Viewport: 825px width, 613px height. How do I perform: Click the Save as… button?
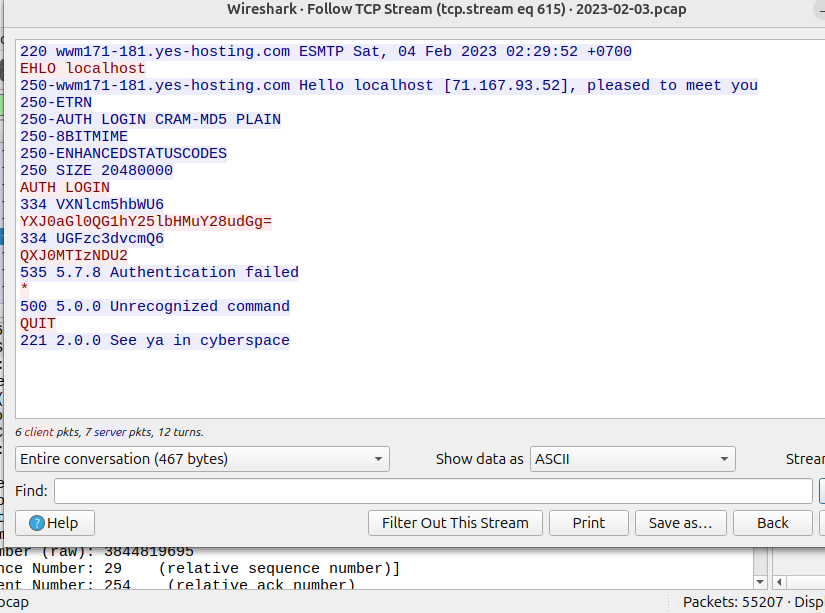[680, 523]
